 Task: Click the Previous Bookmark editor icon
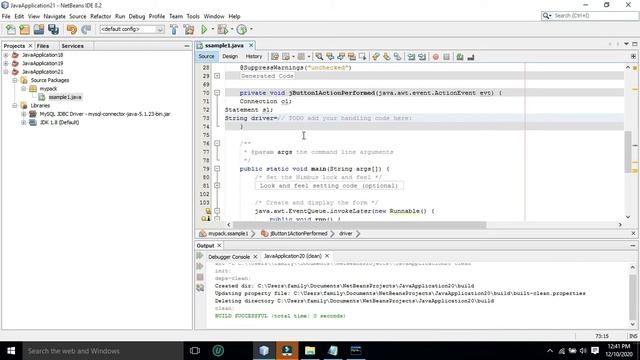376,57
